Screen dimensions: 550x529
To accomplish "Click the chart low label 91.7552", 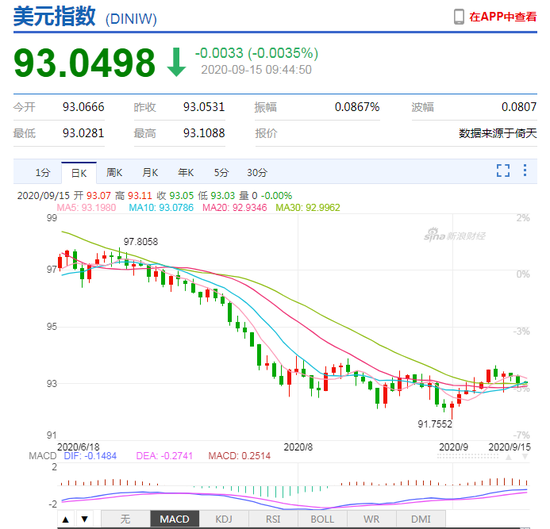I will [435, 424].
